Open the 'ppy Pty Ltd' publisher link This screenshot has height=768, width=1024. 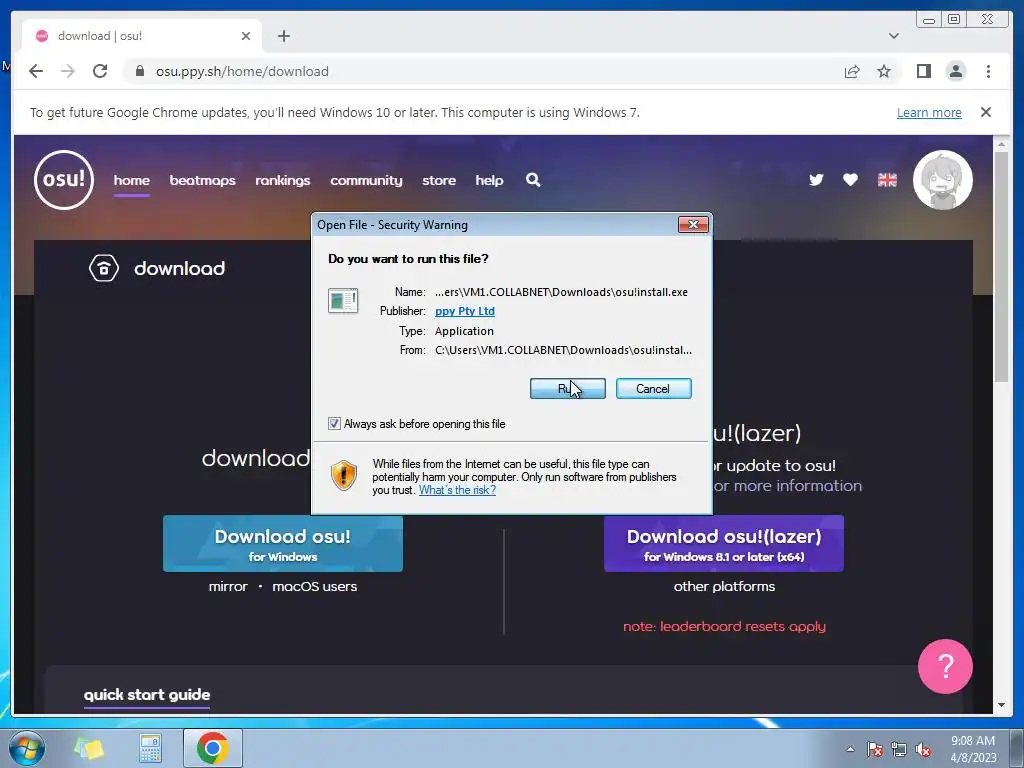pos(464,312)
